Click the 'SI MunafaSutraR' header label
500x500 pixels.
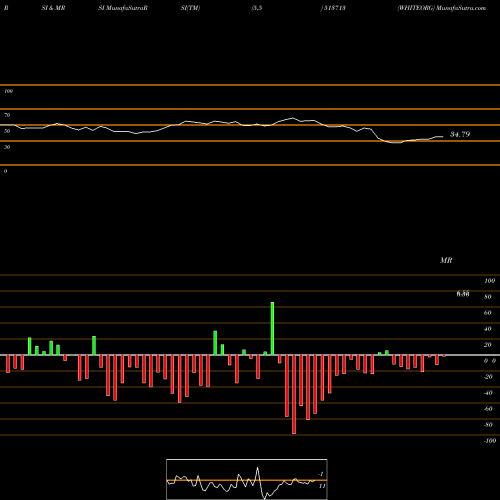(x=123, y=8)
